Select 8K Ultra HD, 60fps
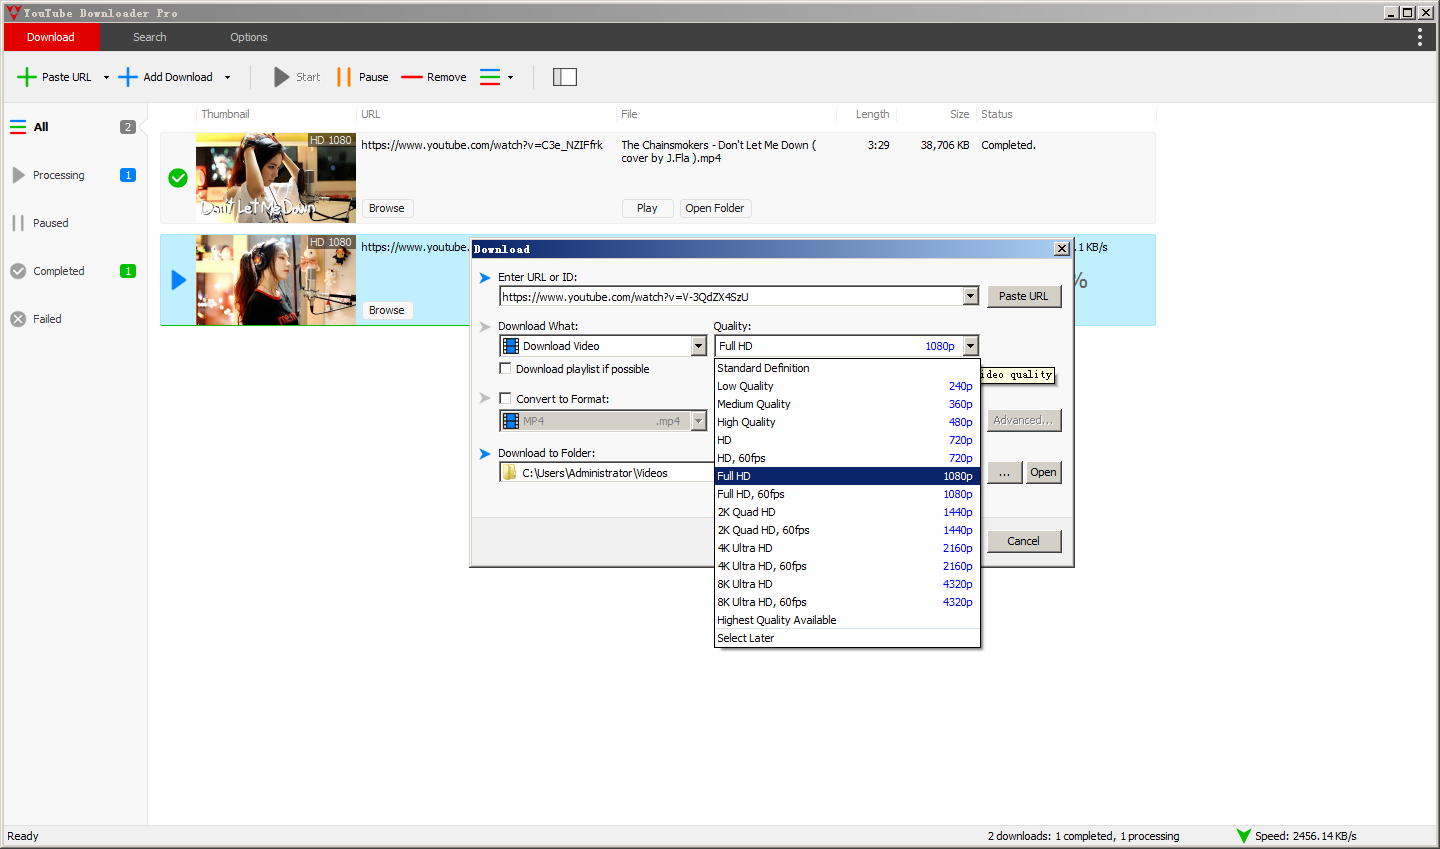The width and height of the screenshot is (1440, 849). click(x=847, y=602)
